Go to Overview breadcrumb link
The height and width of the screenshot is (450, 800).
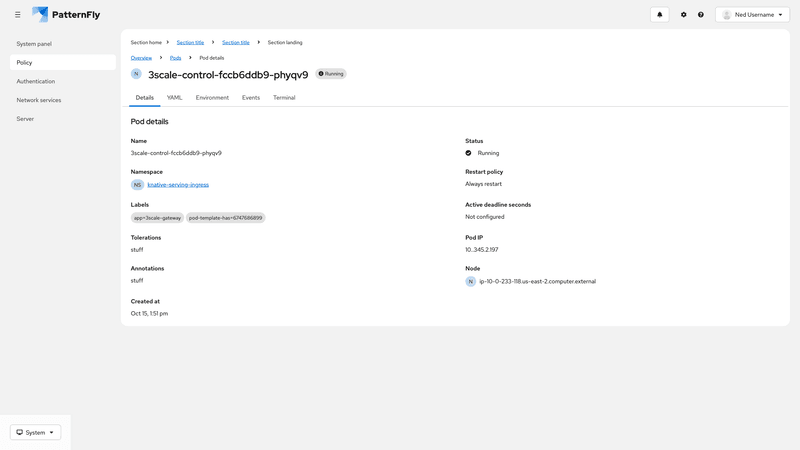(141, 58)
